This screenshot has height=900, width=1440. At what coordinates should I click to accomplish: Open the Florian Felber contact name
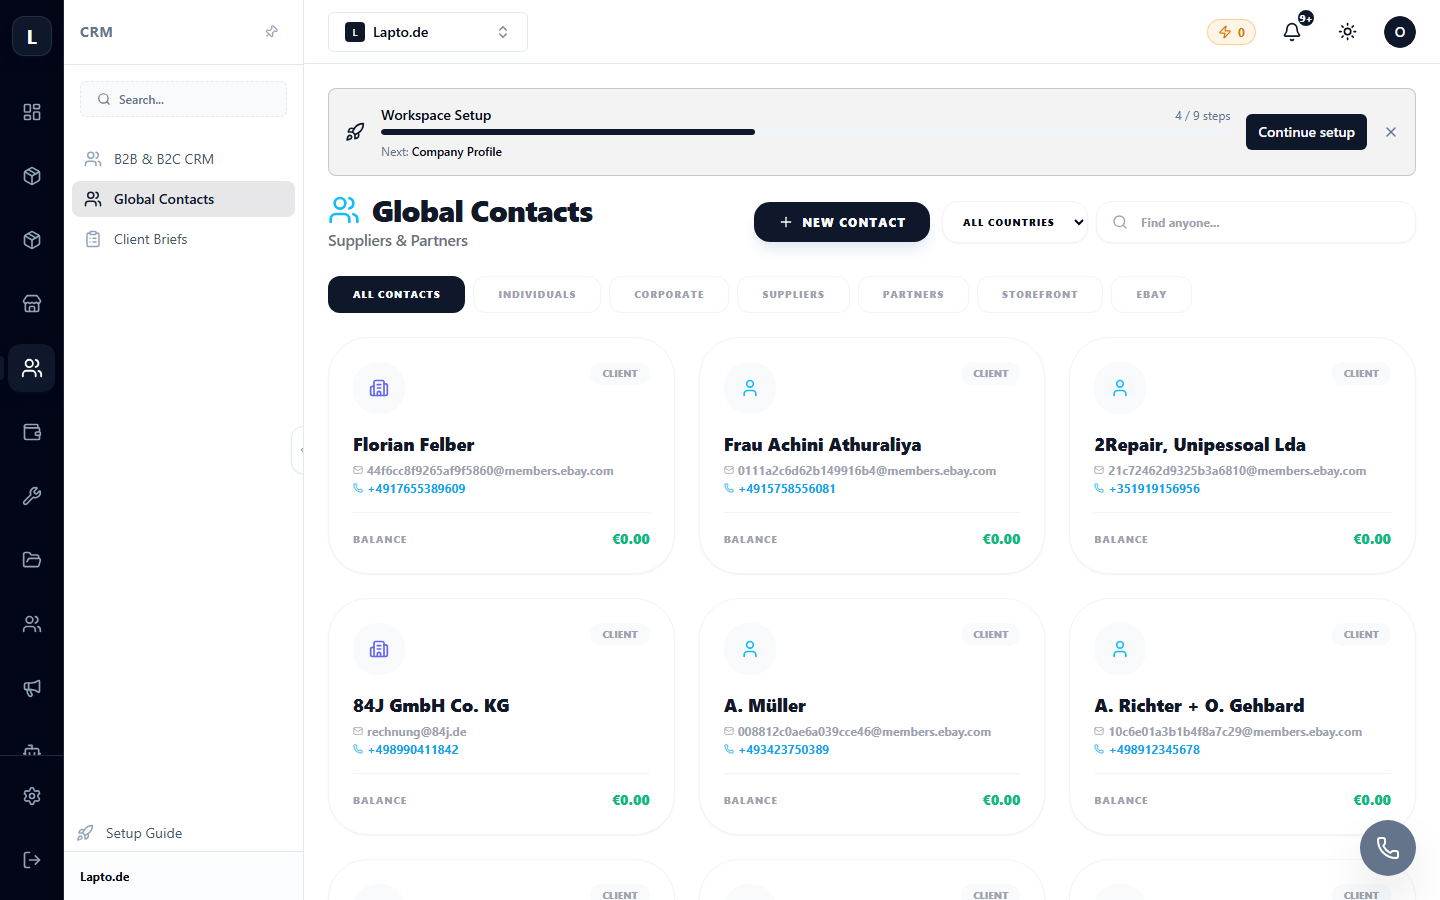coord(414,445)
